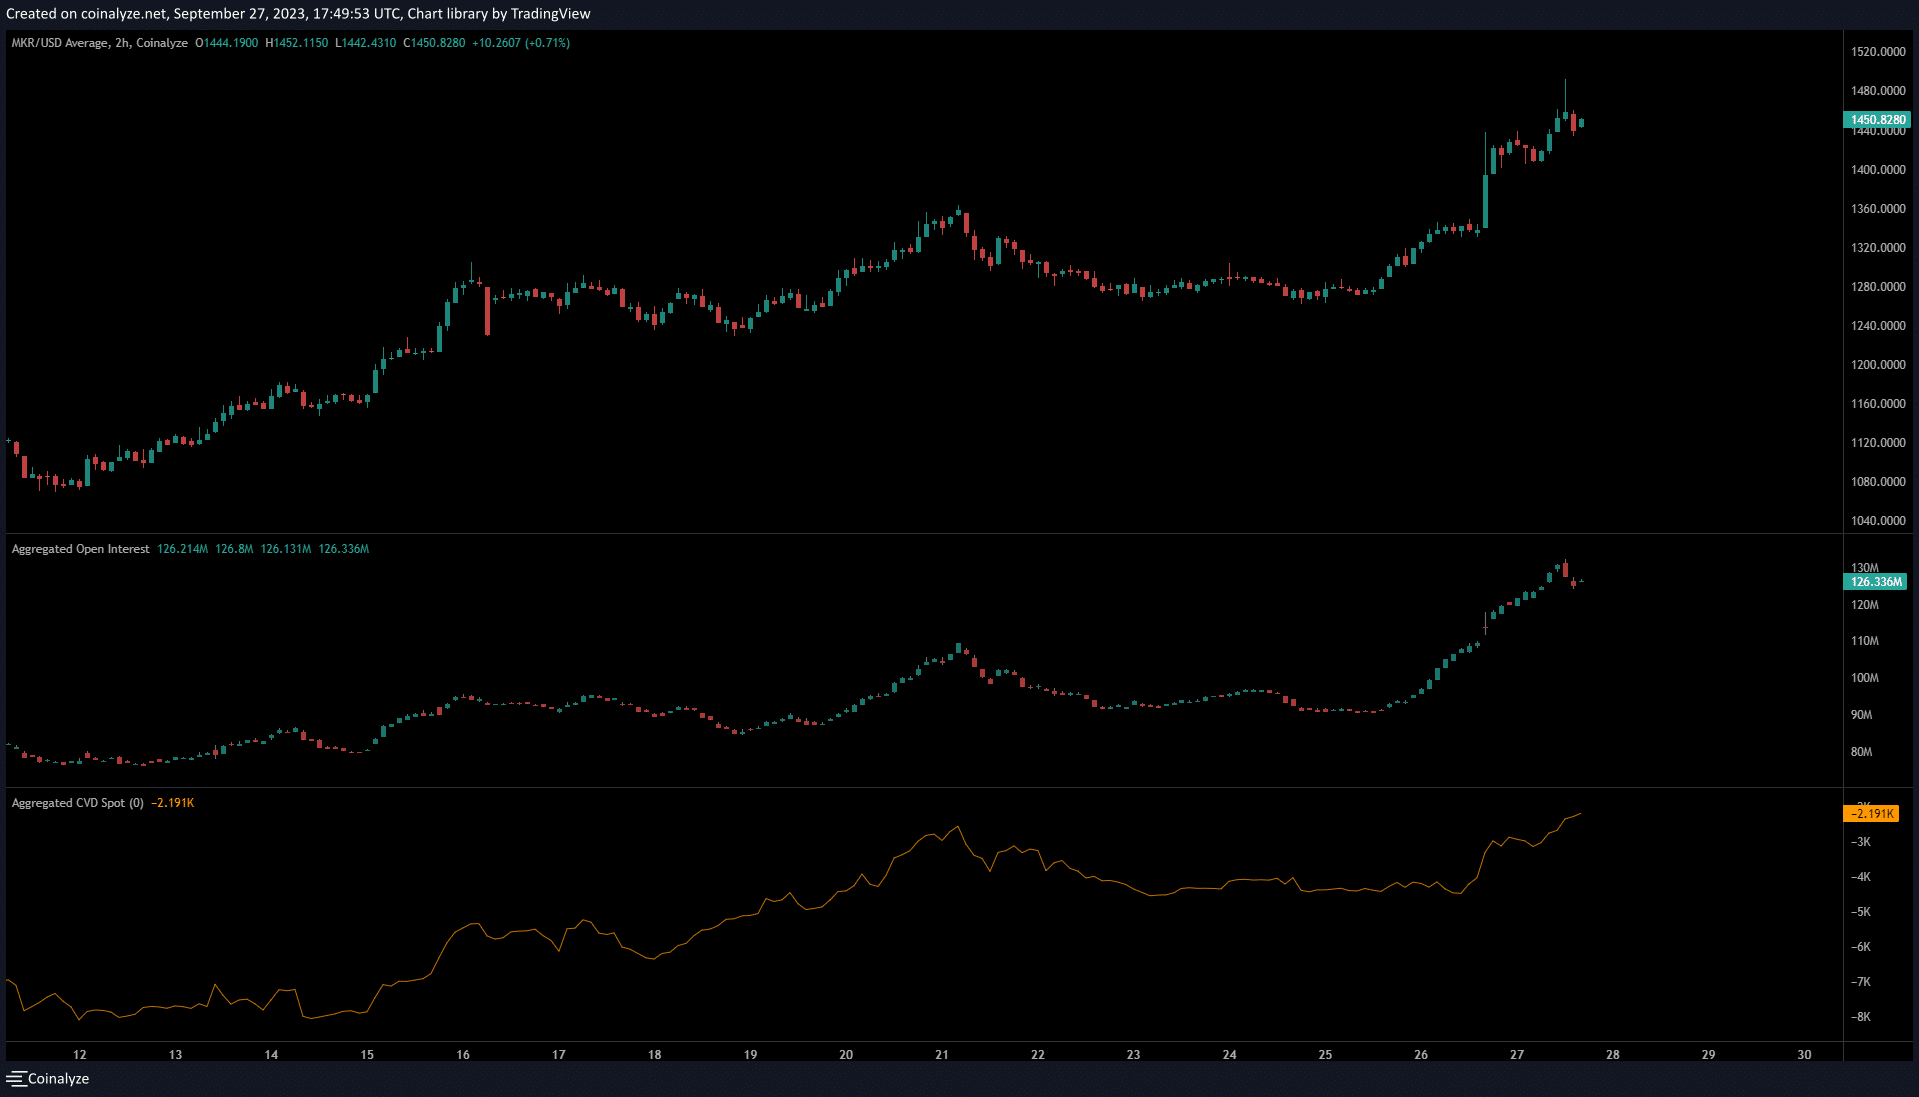Click the Coinalyze hamburger logo icon

[x=16, y=1078]
